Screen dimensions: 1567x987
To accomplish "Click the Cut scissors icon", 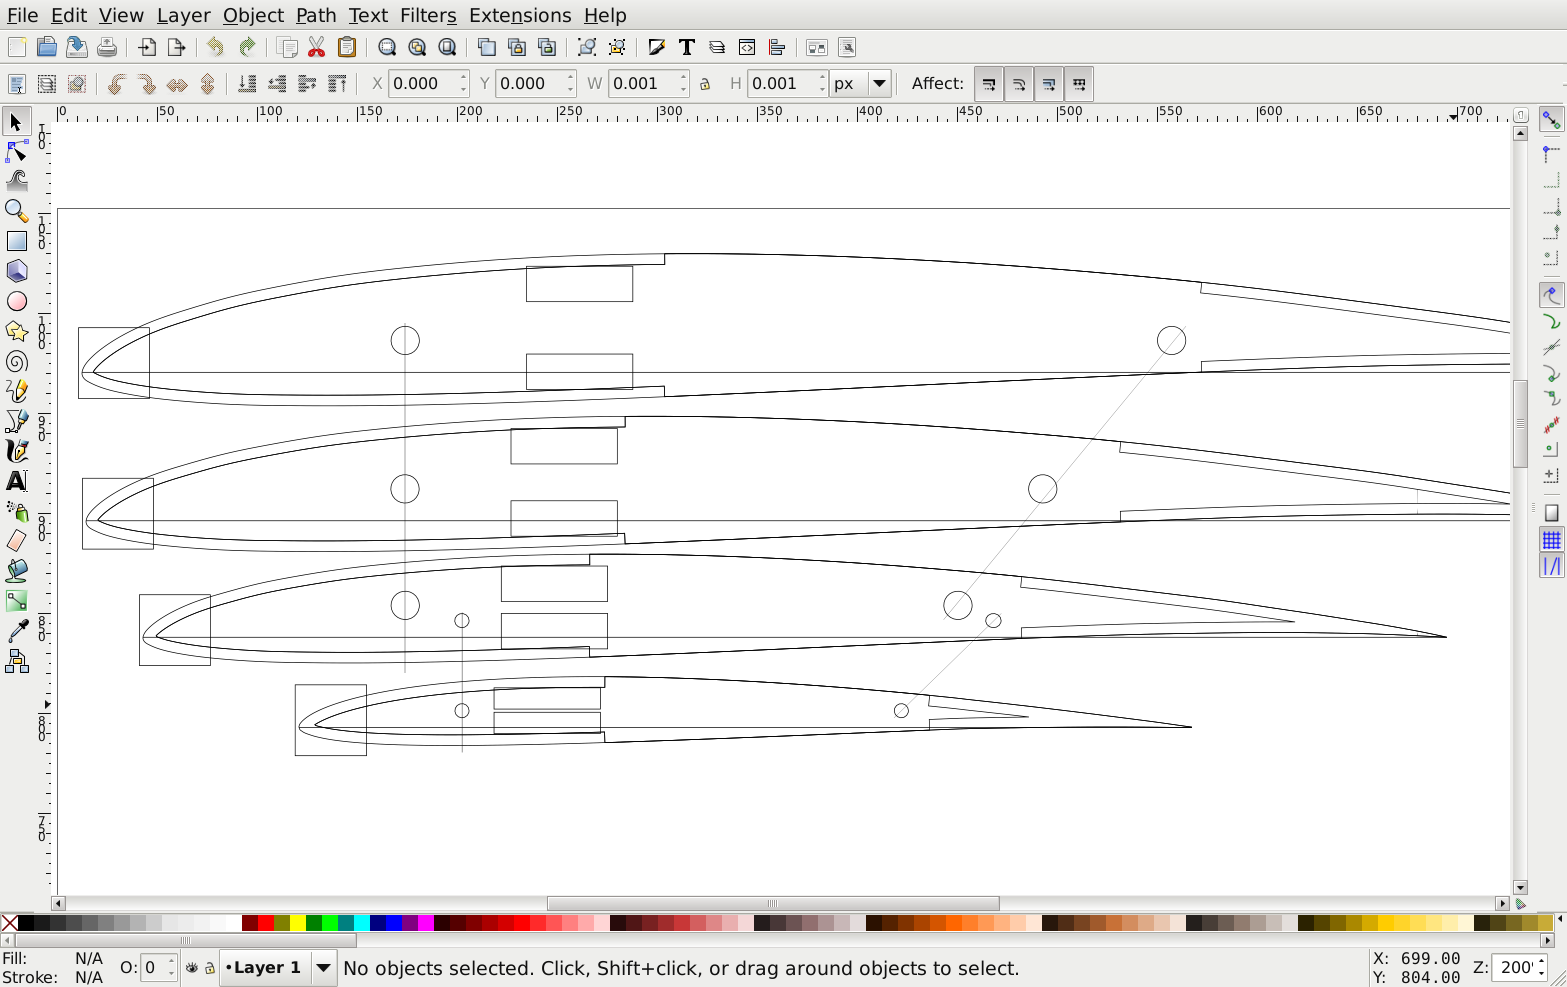I will [317, 47].
